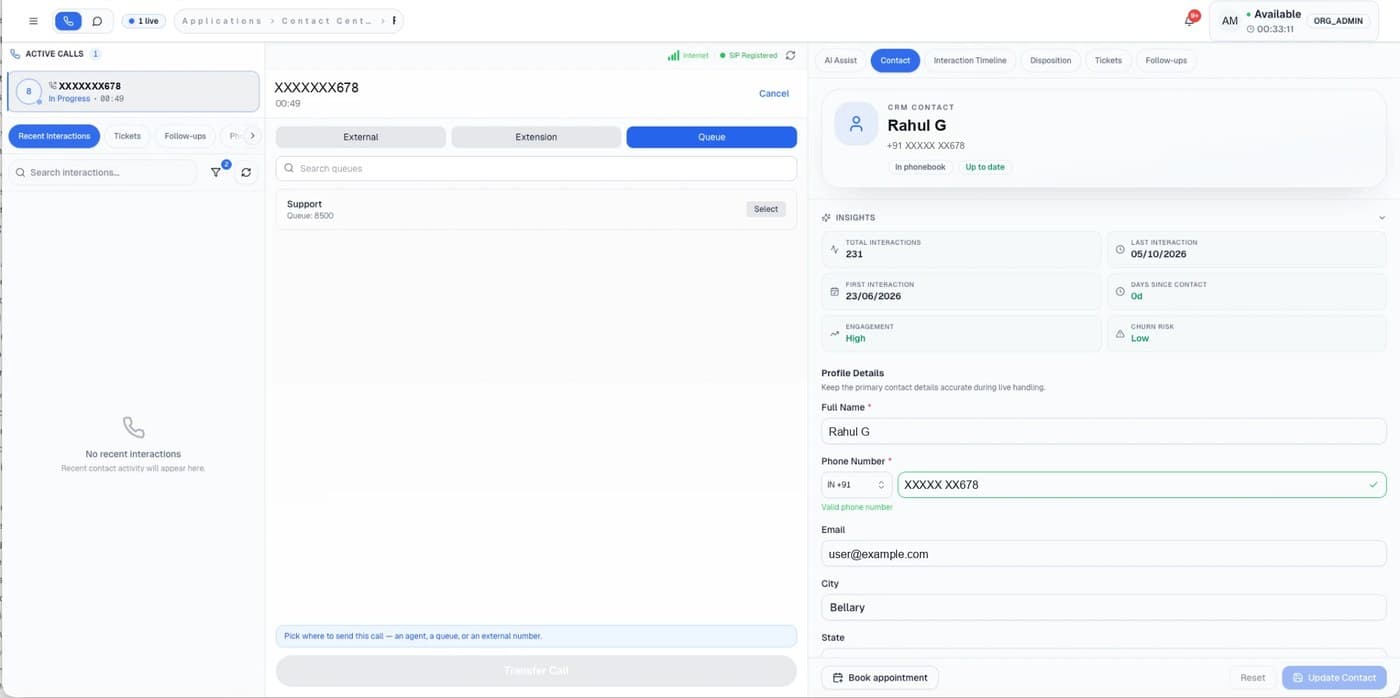Switch to chat mode icon
The image size is (1400, 698).
coord(97,21)
